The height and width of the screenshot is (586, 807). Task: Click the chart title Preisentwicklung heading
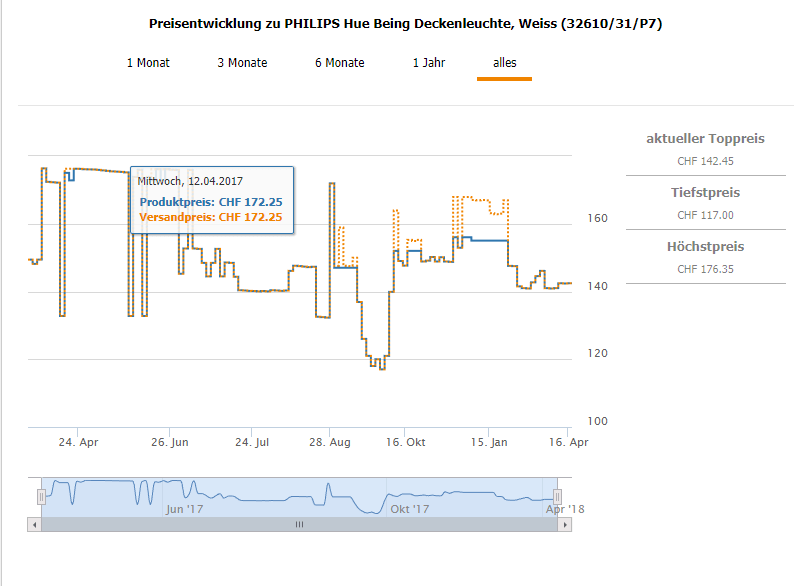point(405,23)
